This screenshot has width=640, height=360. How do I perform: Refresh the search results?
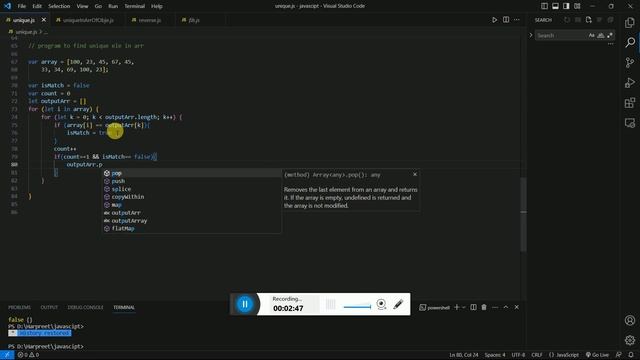coord(567,20)
